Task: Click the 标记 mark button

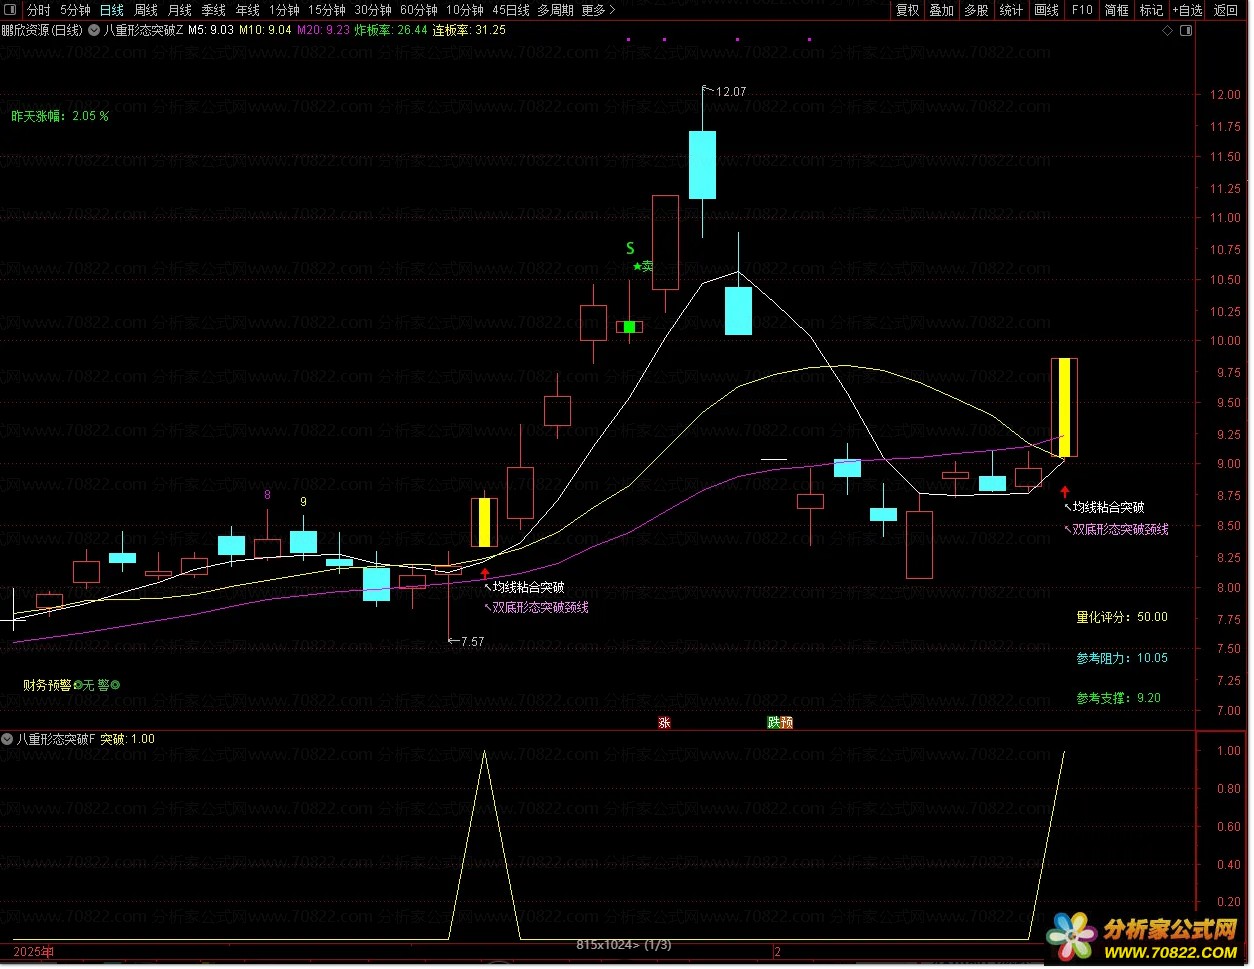Action: (x=1151, y=10)
